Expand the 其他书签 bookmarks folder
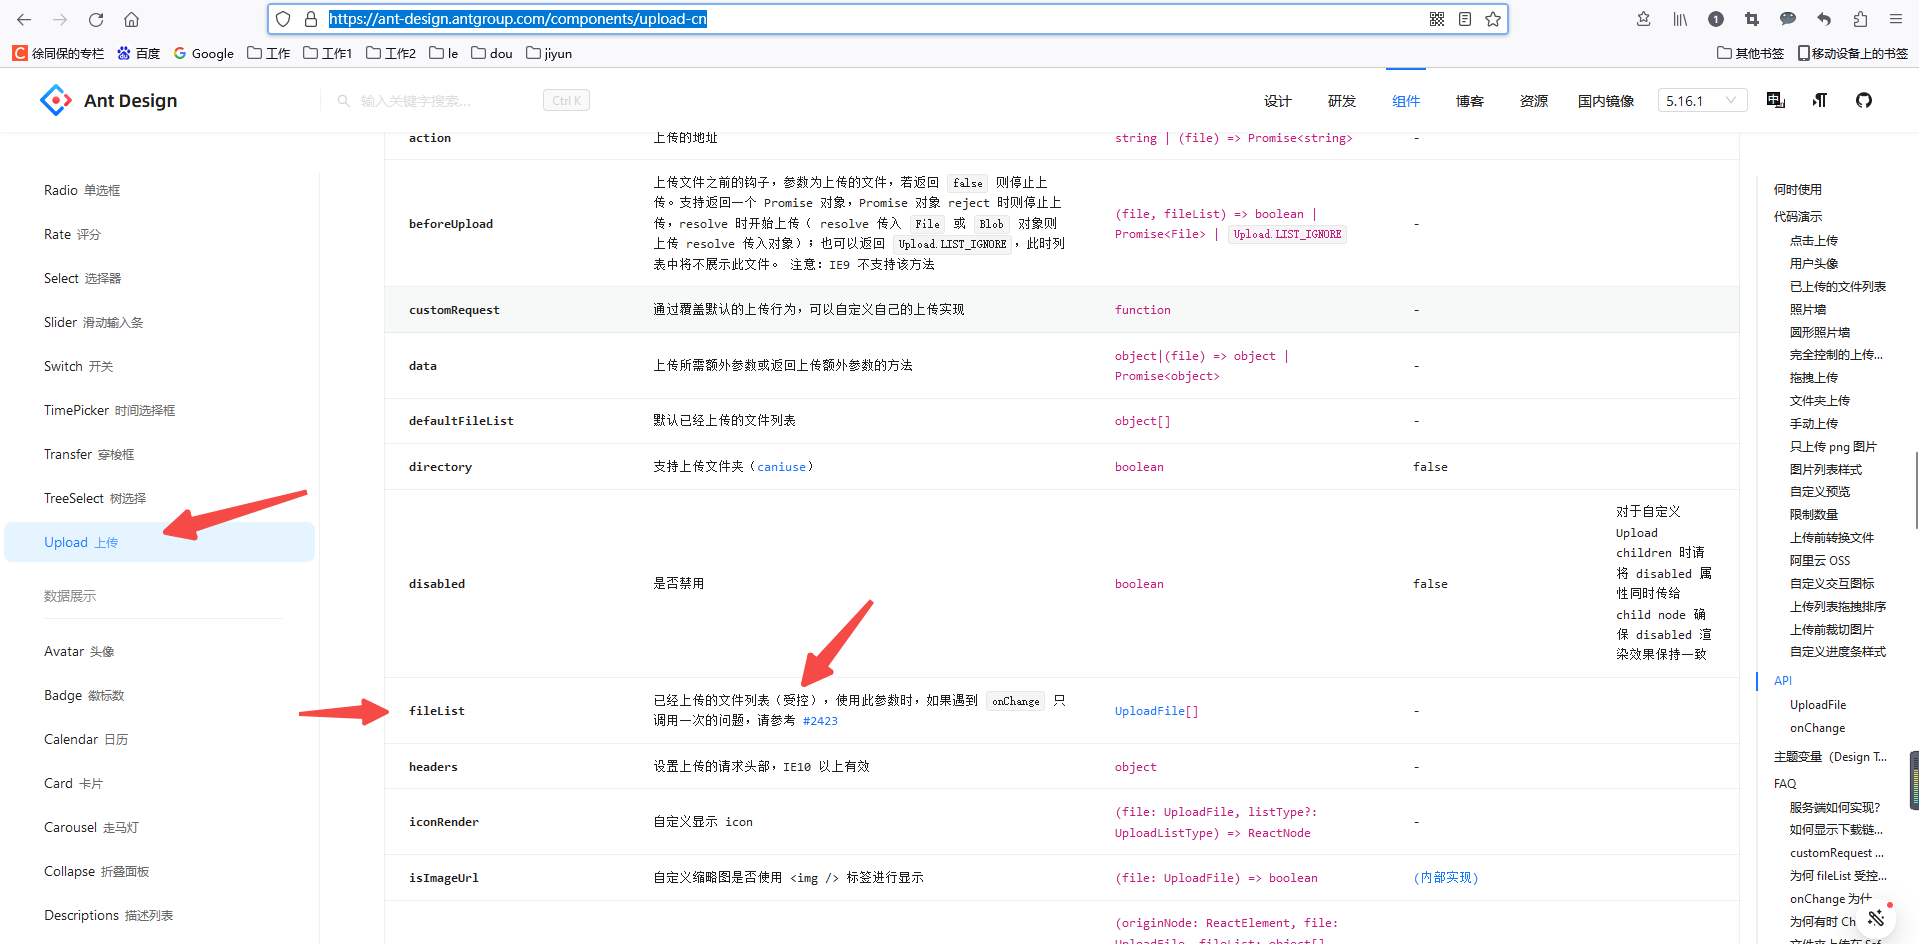1919x944 pixels. (1749, 53)
